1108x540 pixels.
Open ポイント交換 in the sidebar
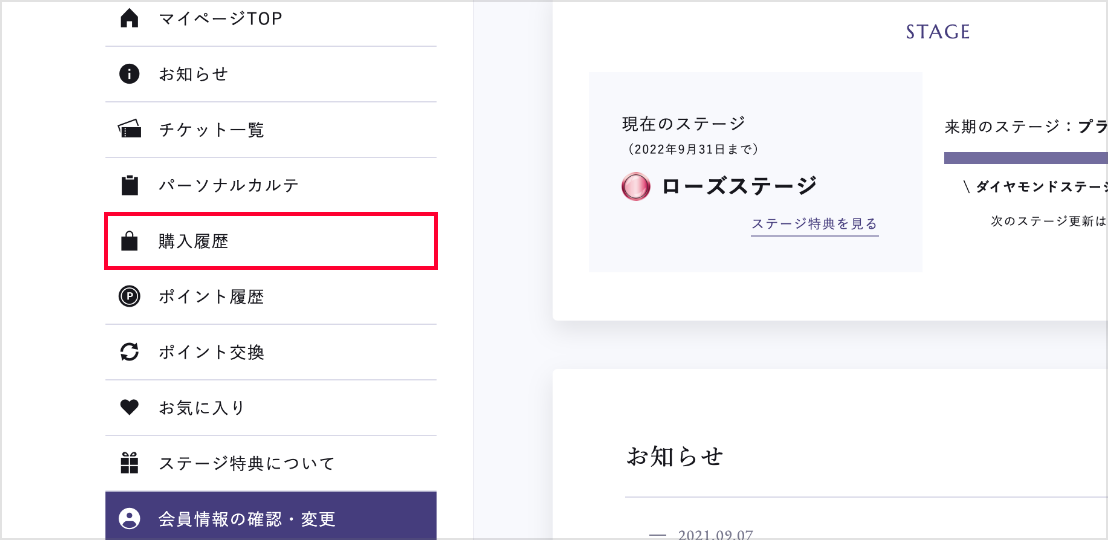point(211,352)
